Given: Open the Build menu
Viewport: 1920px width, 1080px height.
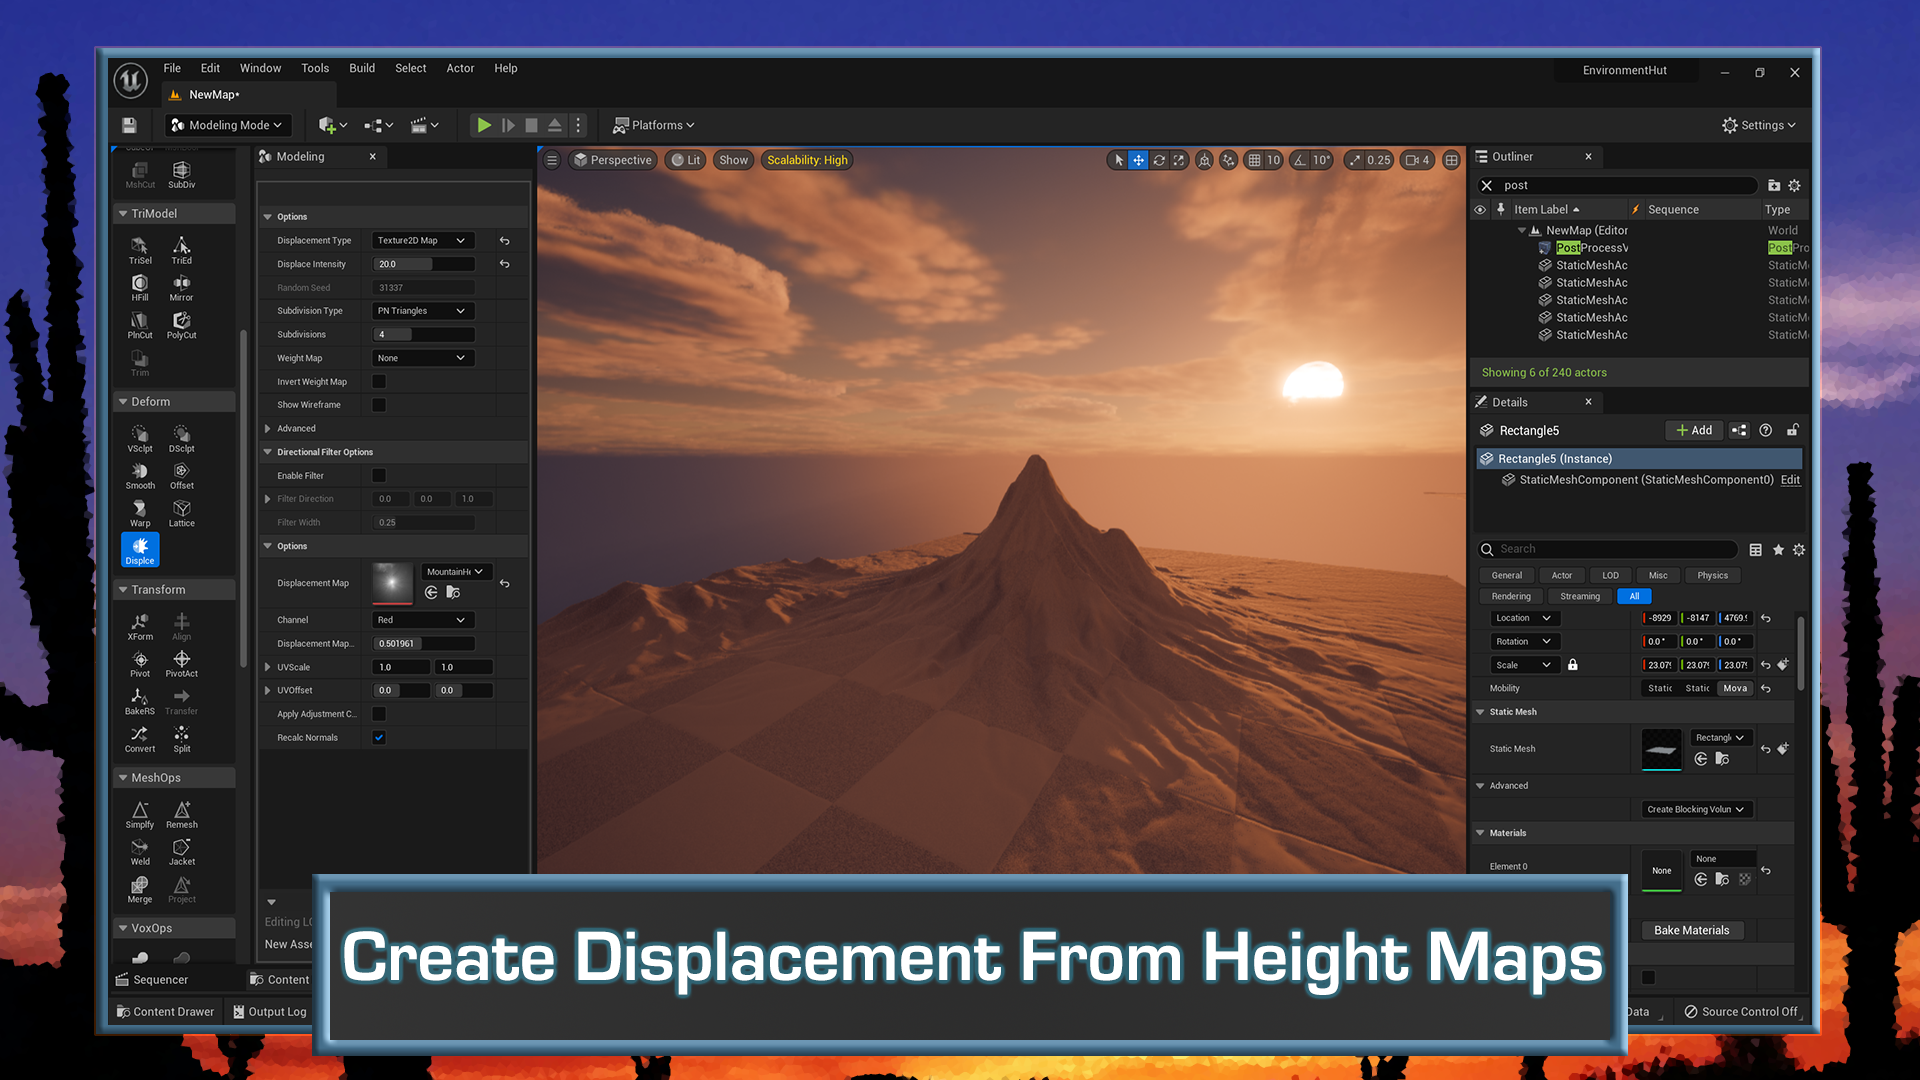Looking at the screenshot, I should [362, 68].
